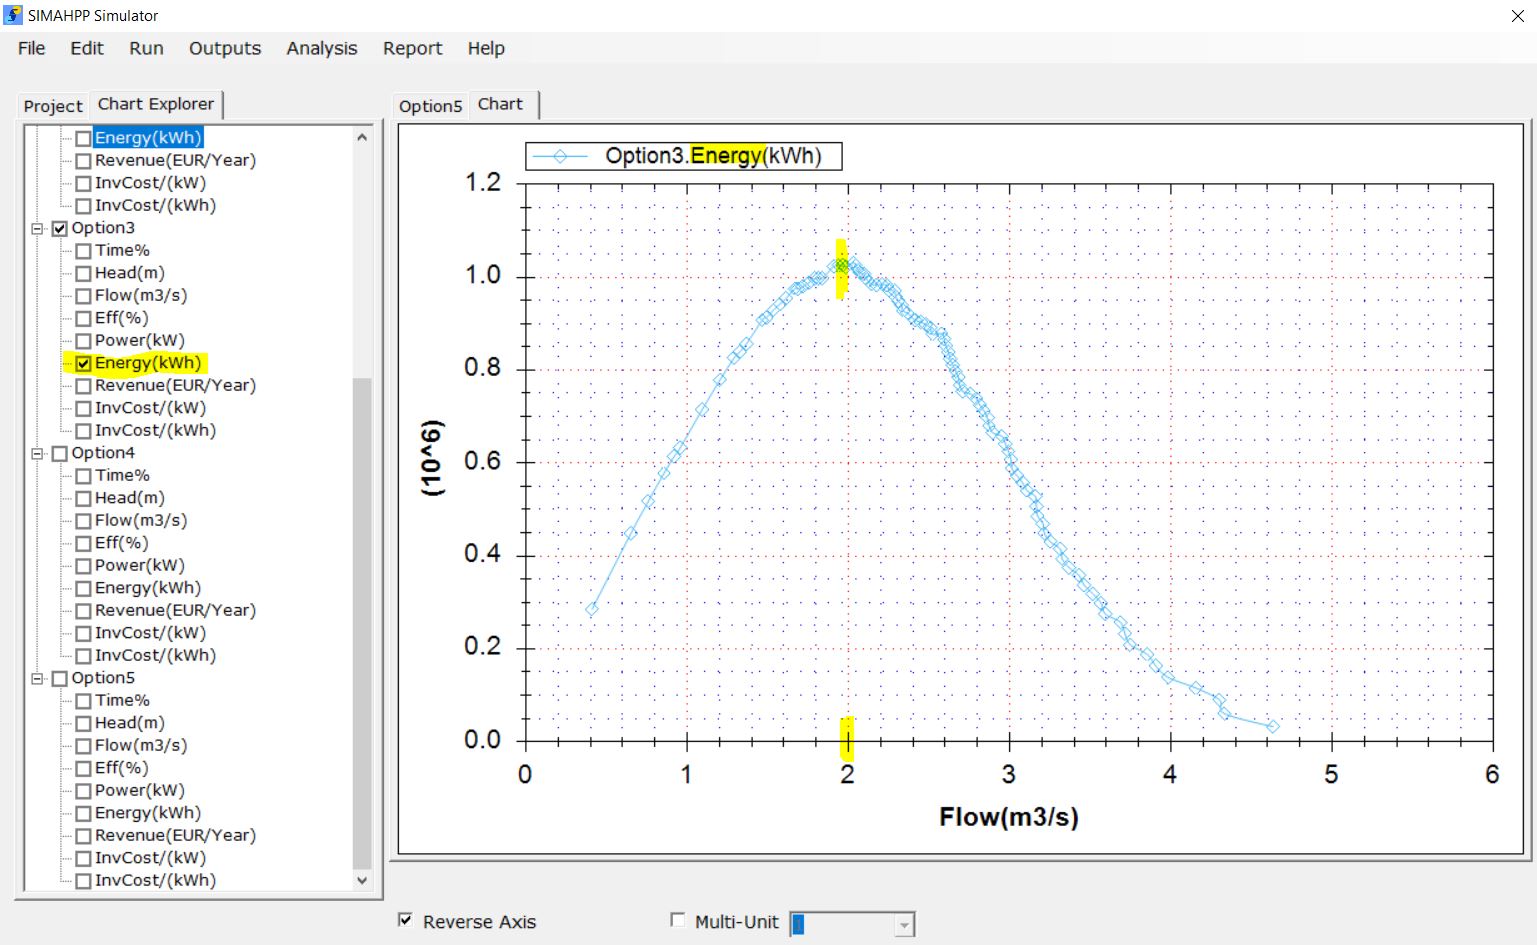1537x945 pixels.
Task: Enable InvCost/(kWh) under Option5
Action: point(84,881)
